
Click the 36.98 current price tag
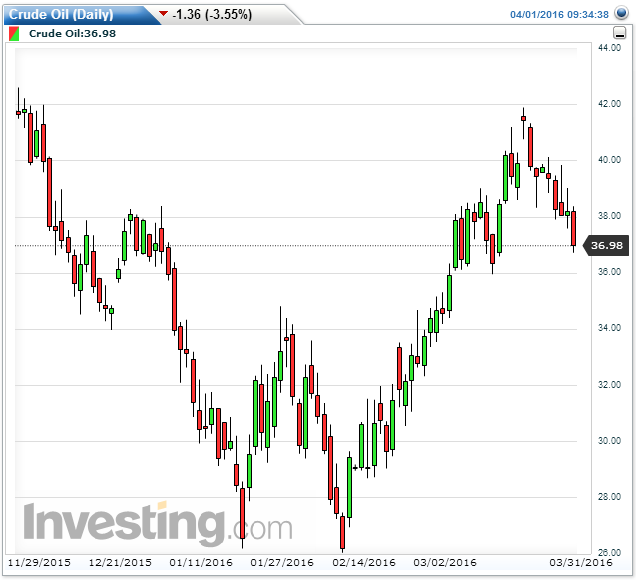point(608,245)
